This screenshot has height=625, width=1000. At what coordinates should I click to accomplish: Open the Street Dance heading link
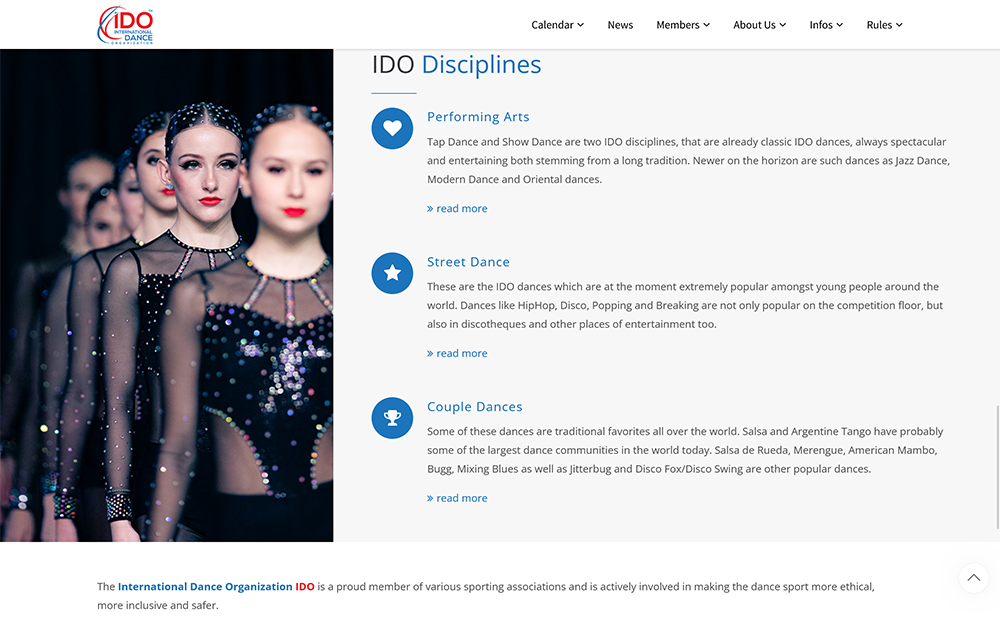468,261
